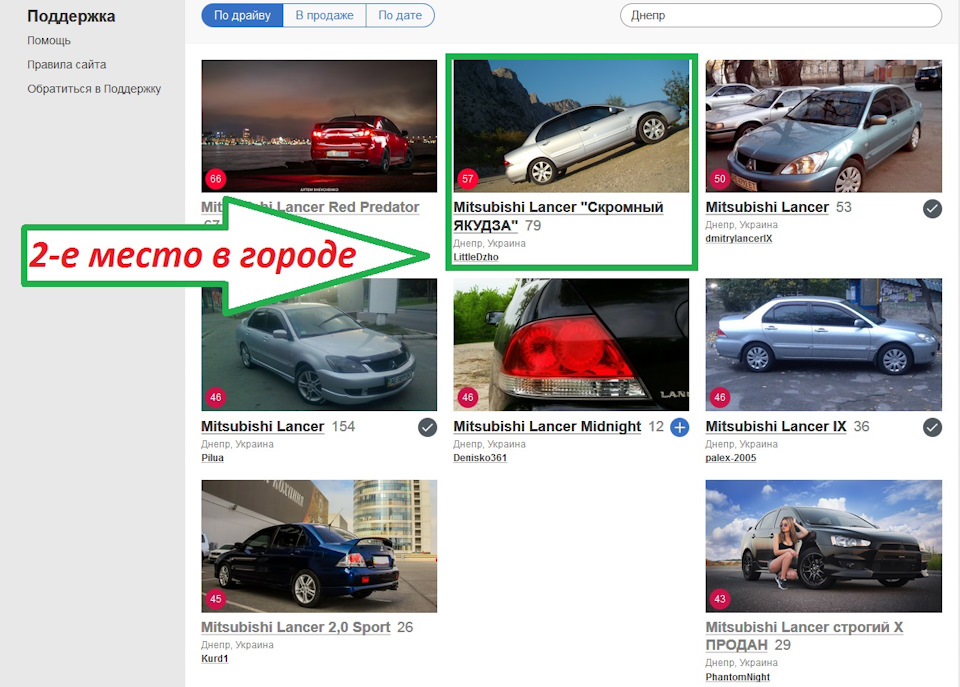Click Днепр, Украина under Lancer Midnight
The width and height of the screenshot is (960, 687).
489,444
